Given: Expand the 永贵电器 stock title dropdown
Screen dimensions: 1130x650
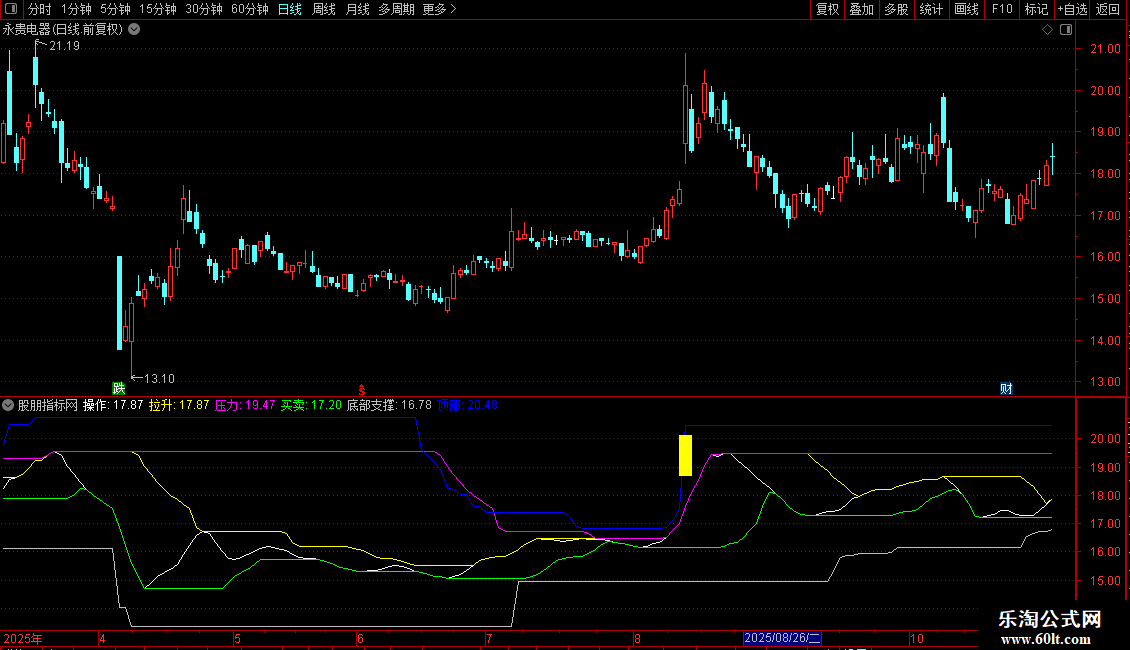Looking at the screenshot, I should pos(134,30).
